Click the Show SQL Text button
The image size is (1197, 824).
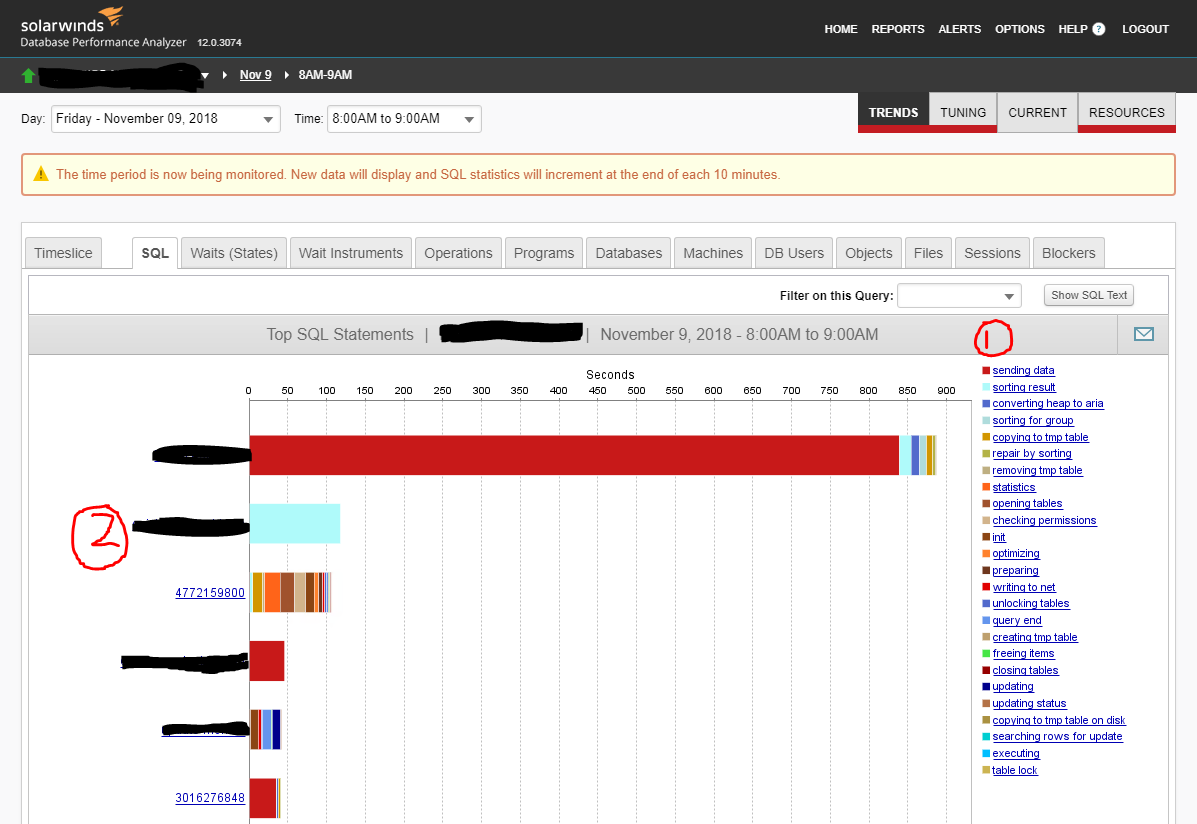(x=1089, y=296)
